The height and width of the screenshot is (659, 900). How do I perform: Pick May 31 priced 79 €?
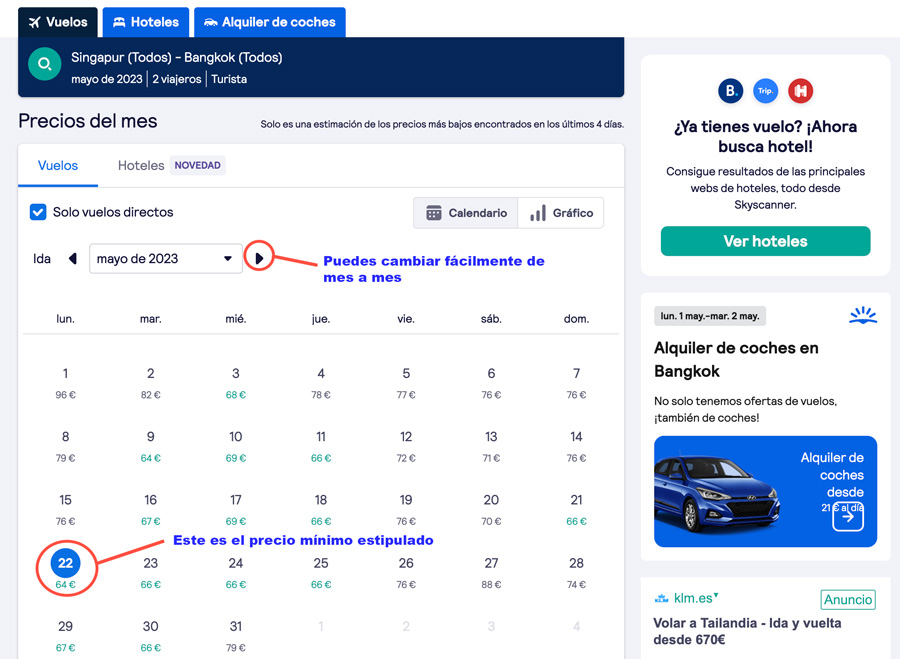235,635
